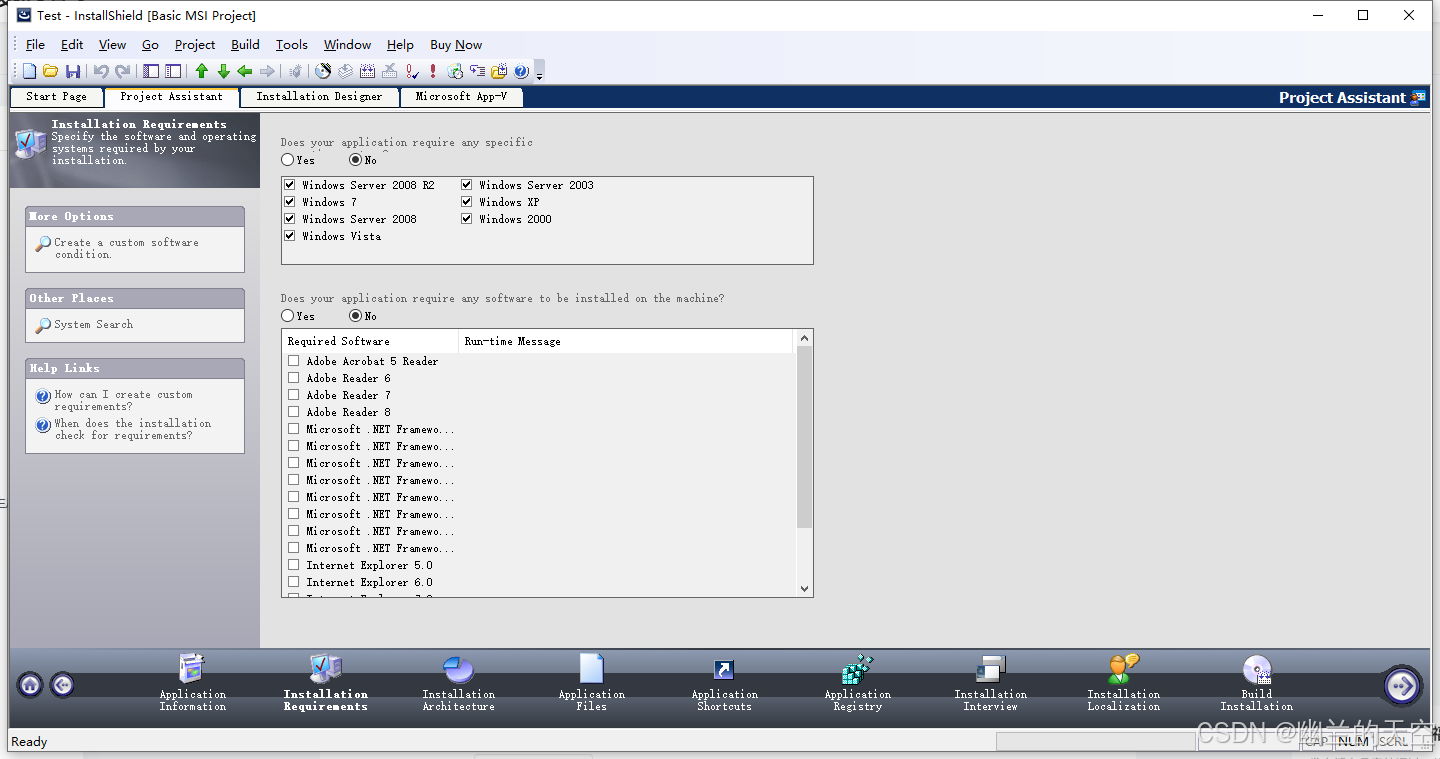Open the Edit menu
1440x759 pixels.
(72, 45)
